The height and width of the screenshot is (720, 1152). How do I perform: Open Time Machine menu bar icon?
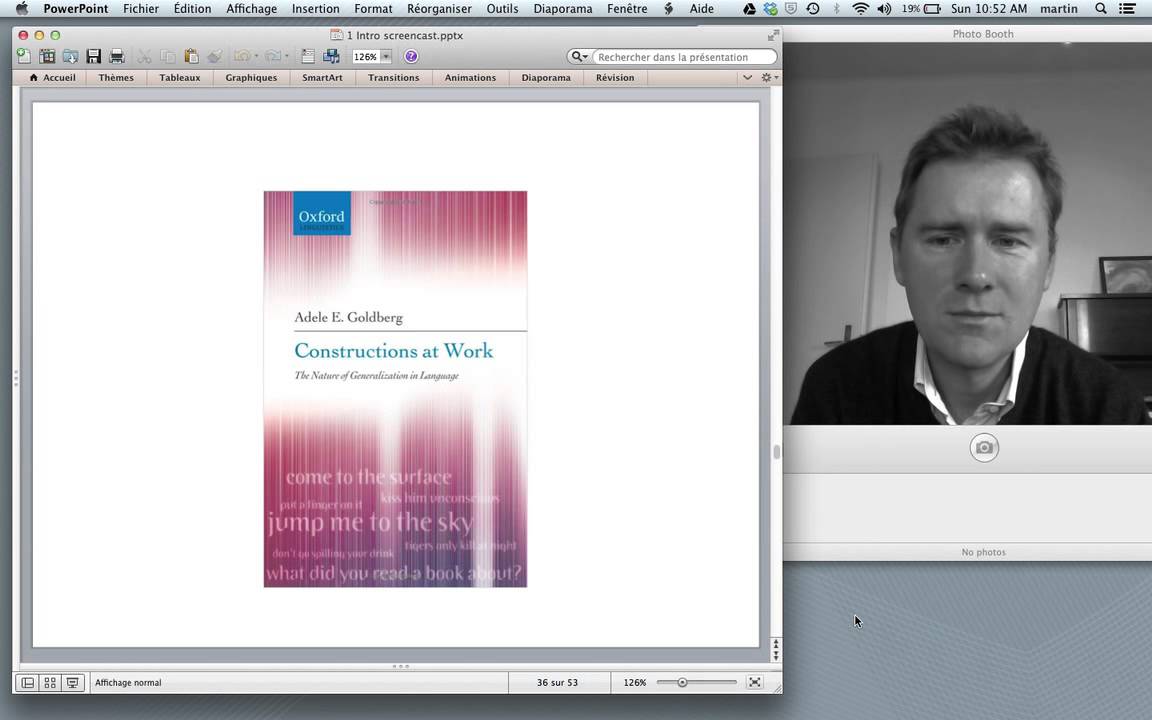click(x=813, y=9)
